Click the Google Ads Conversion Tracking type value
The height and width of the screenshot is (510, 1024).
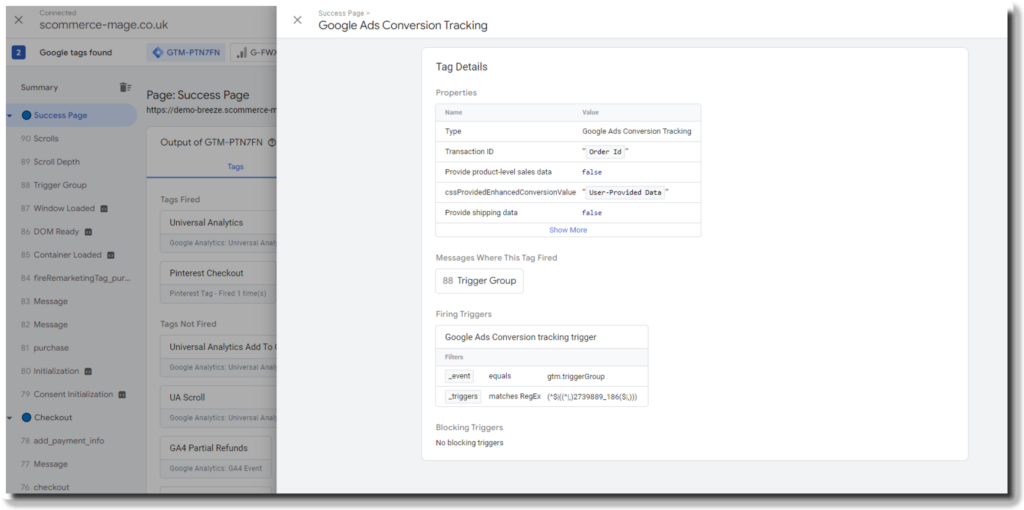(x=637, y=131)
